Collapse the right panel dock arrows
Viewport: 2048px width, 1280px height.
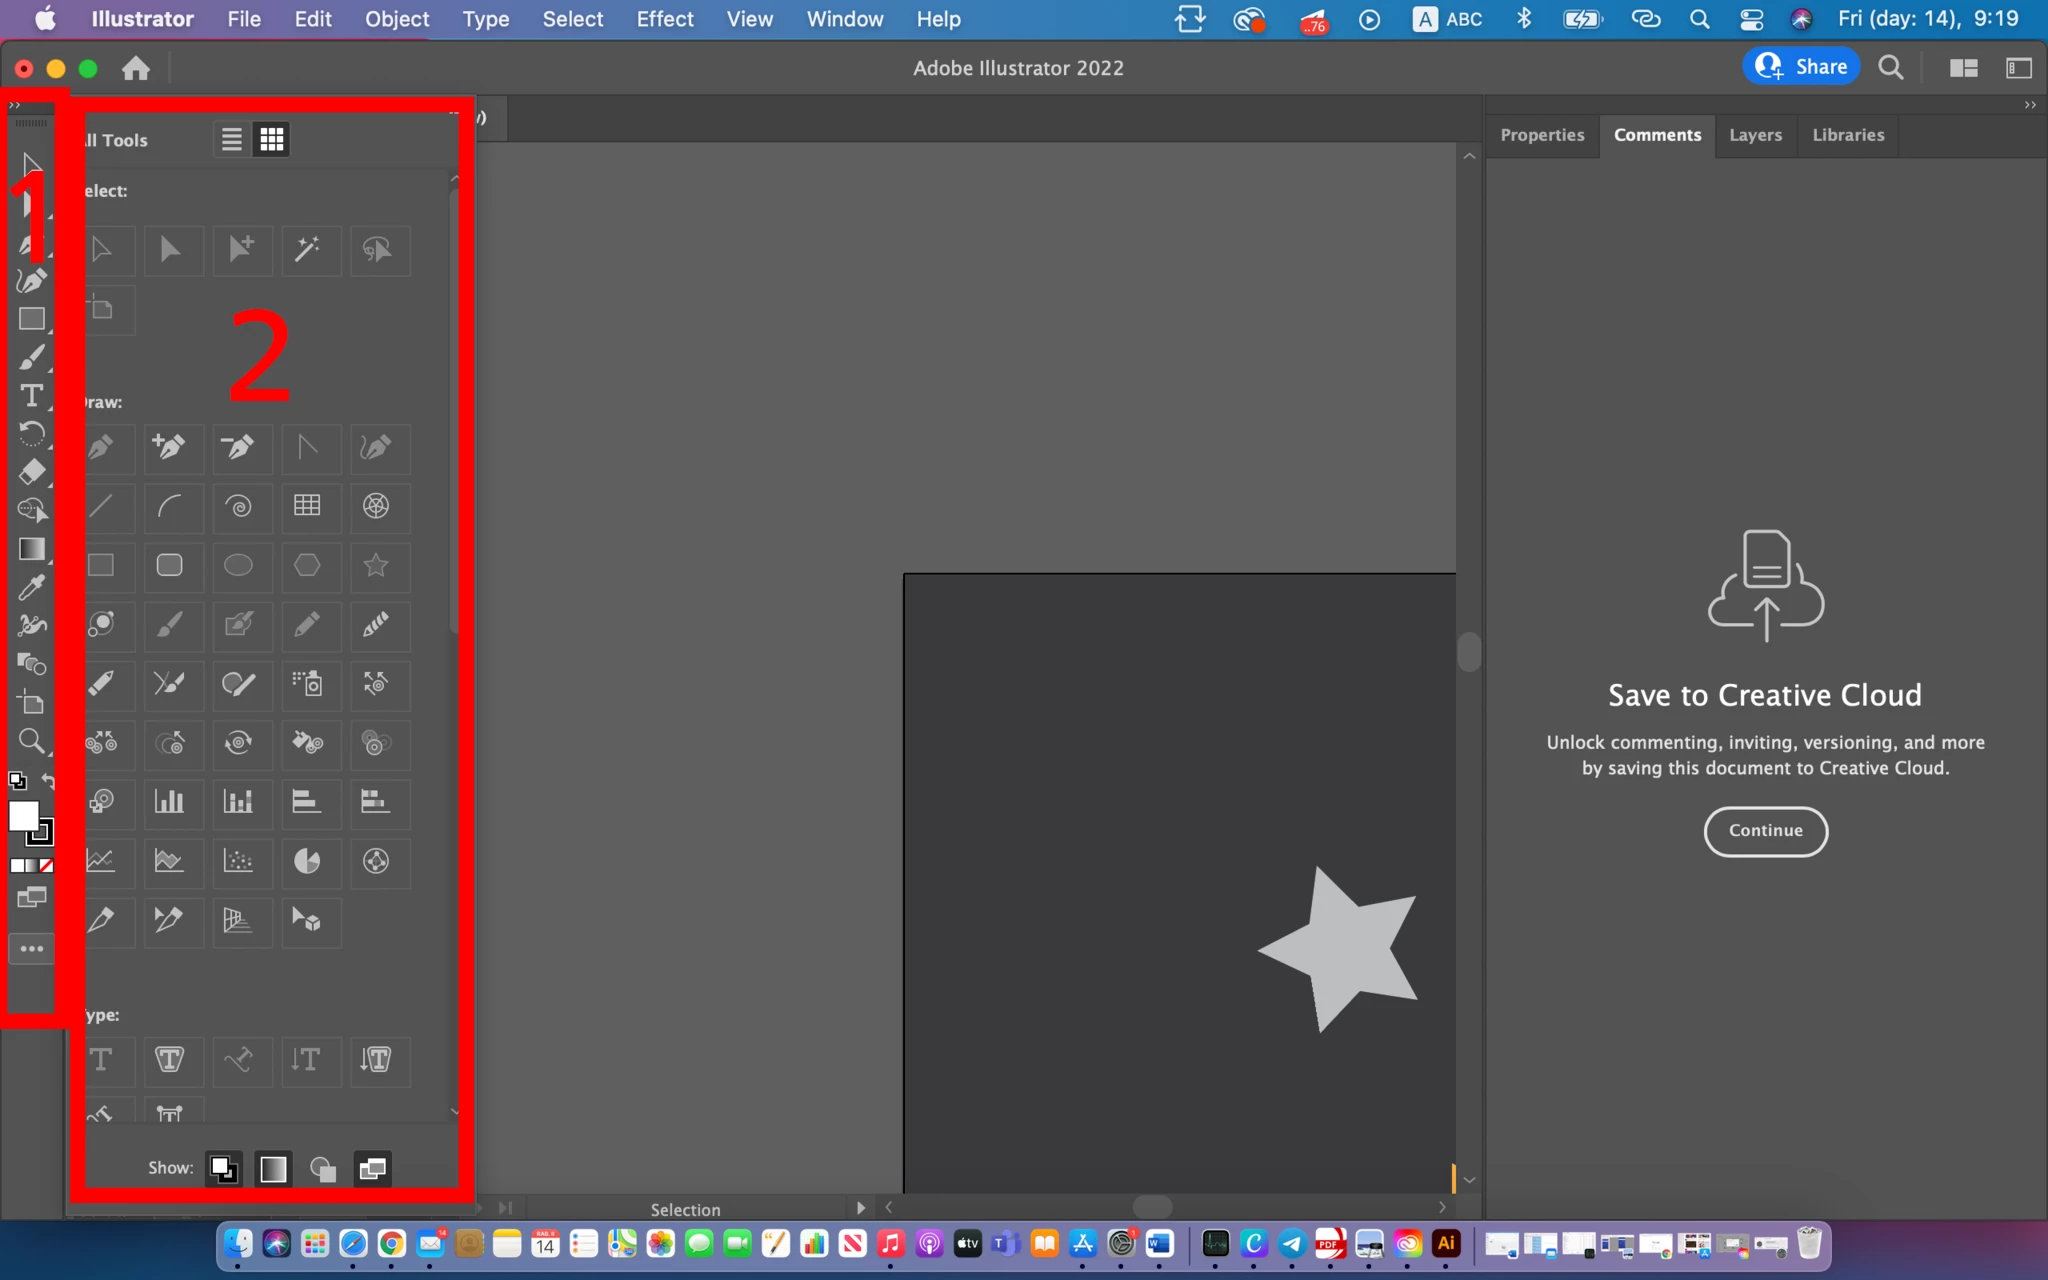click(2029, 105)
